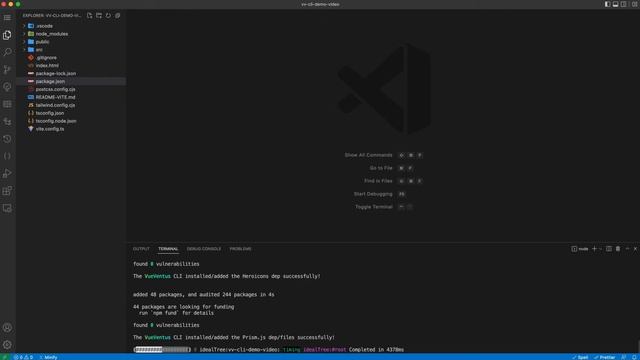Open postcss.config.cjs file
640x360 pixels.
71,89
